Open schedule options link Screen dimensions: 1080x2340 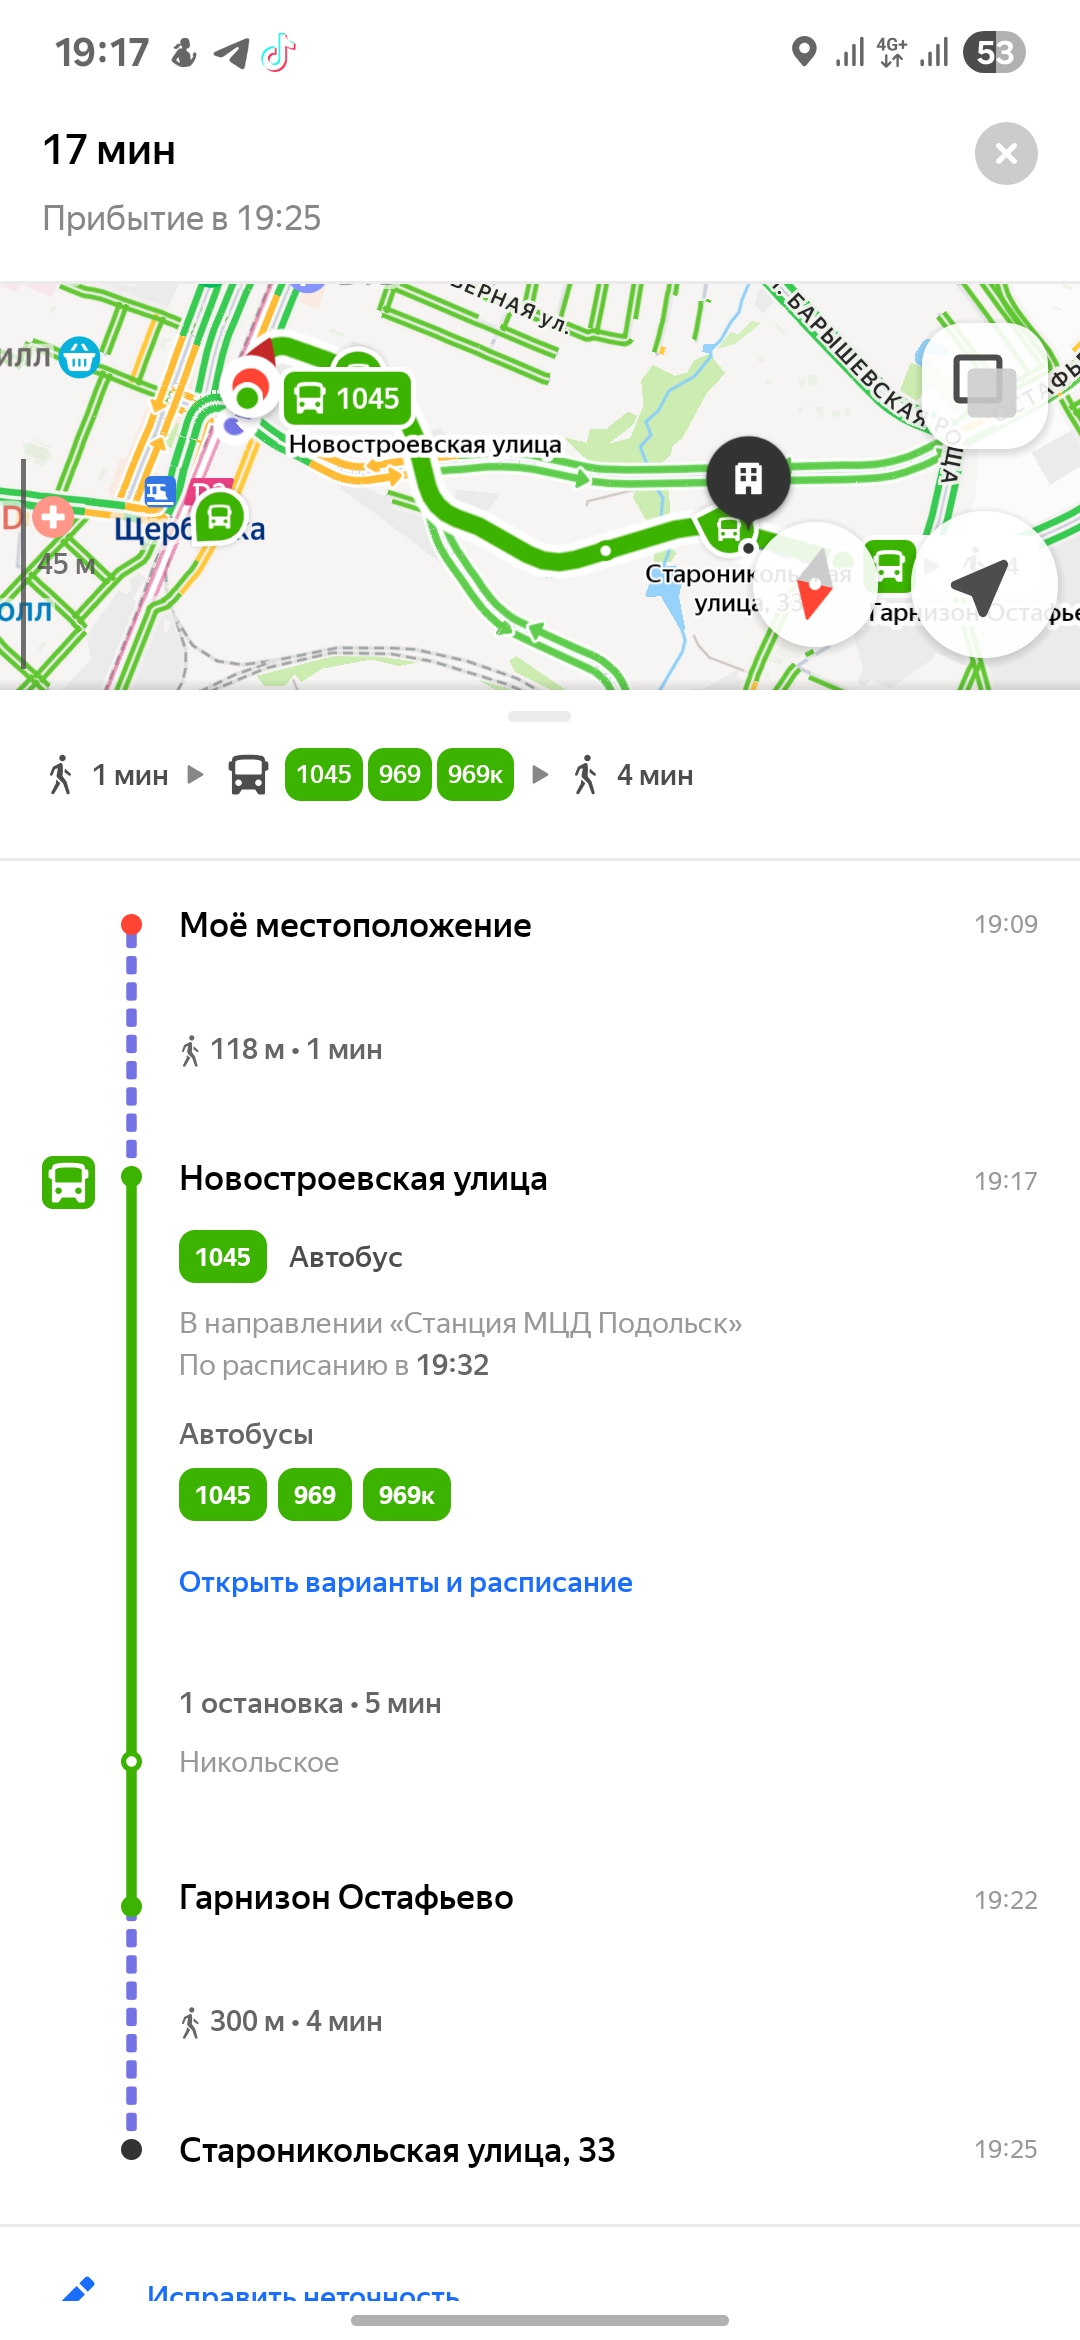pos(405,1582)
